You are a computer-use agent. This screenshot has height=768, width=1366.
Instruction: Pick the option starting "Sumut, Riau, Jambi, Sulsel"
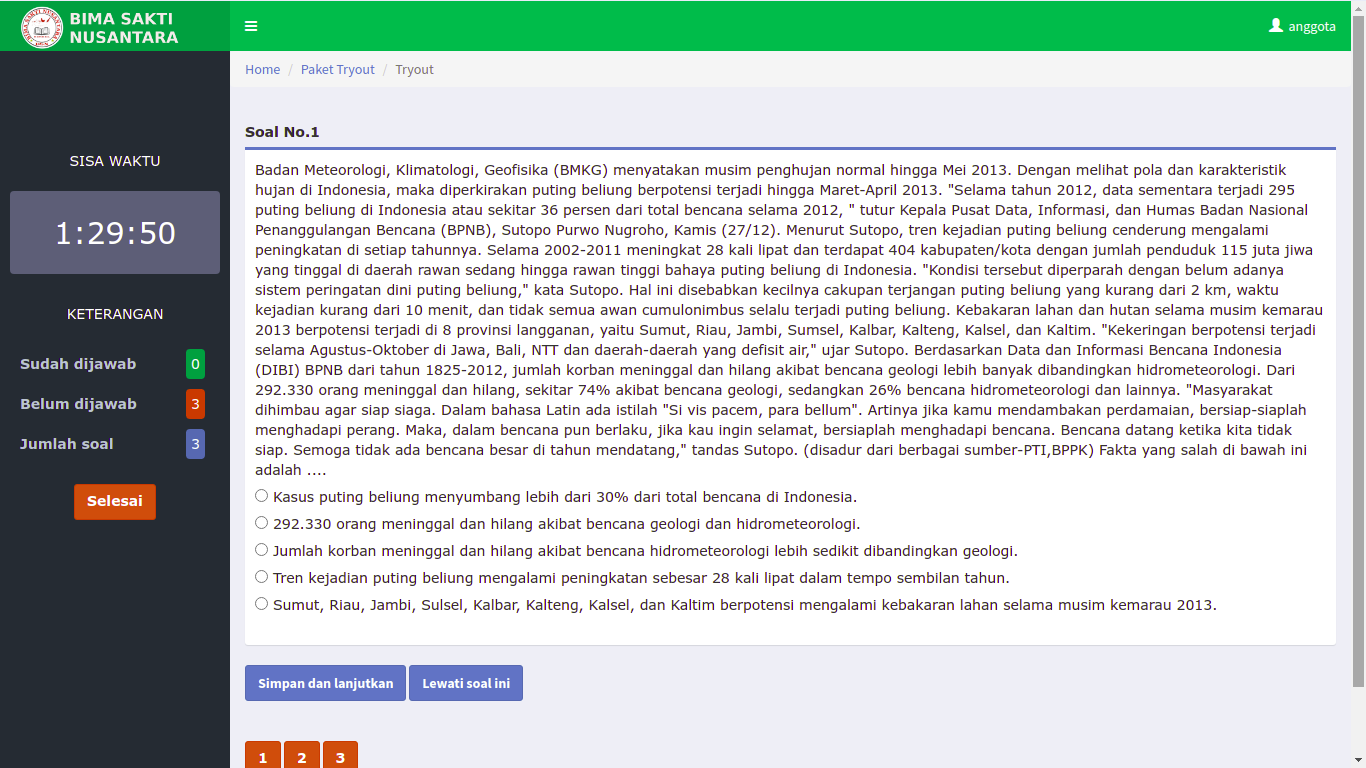(x=262, y=604)
